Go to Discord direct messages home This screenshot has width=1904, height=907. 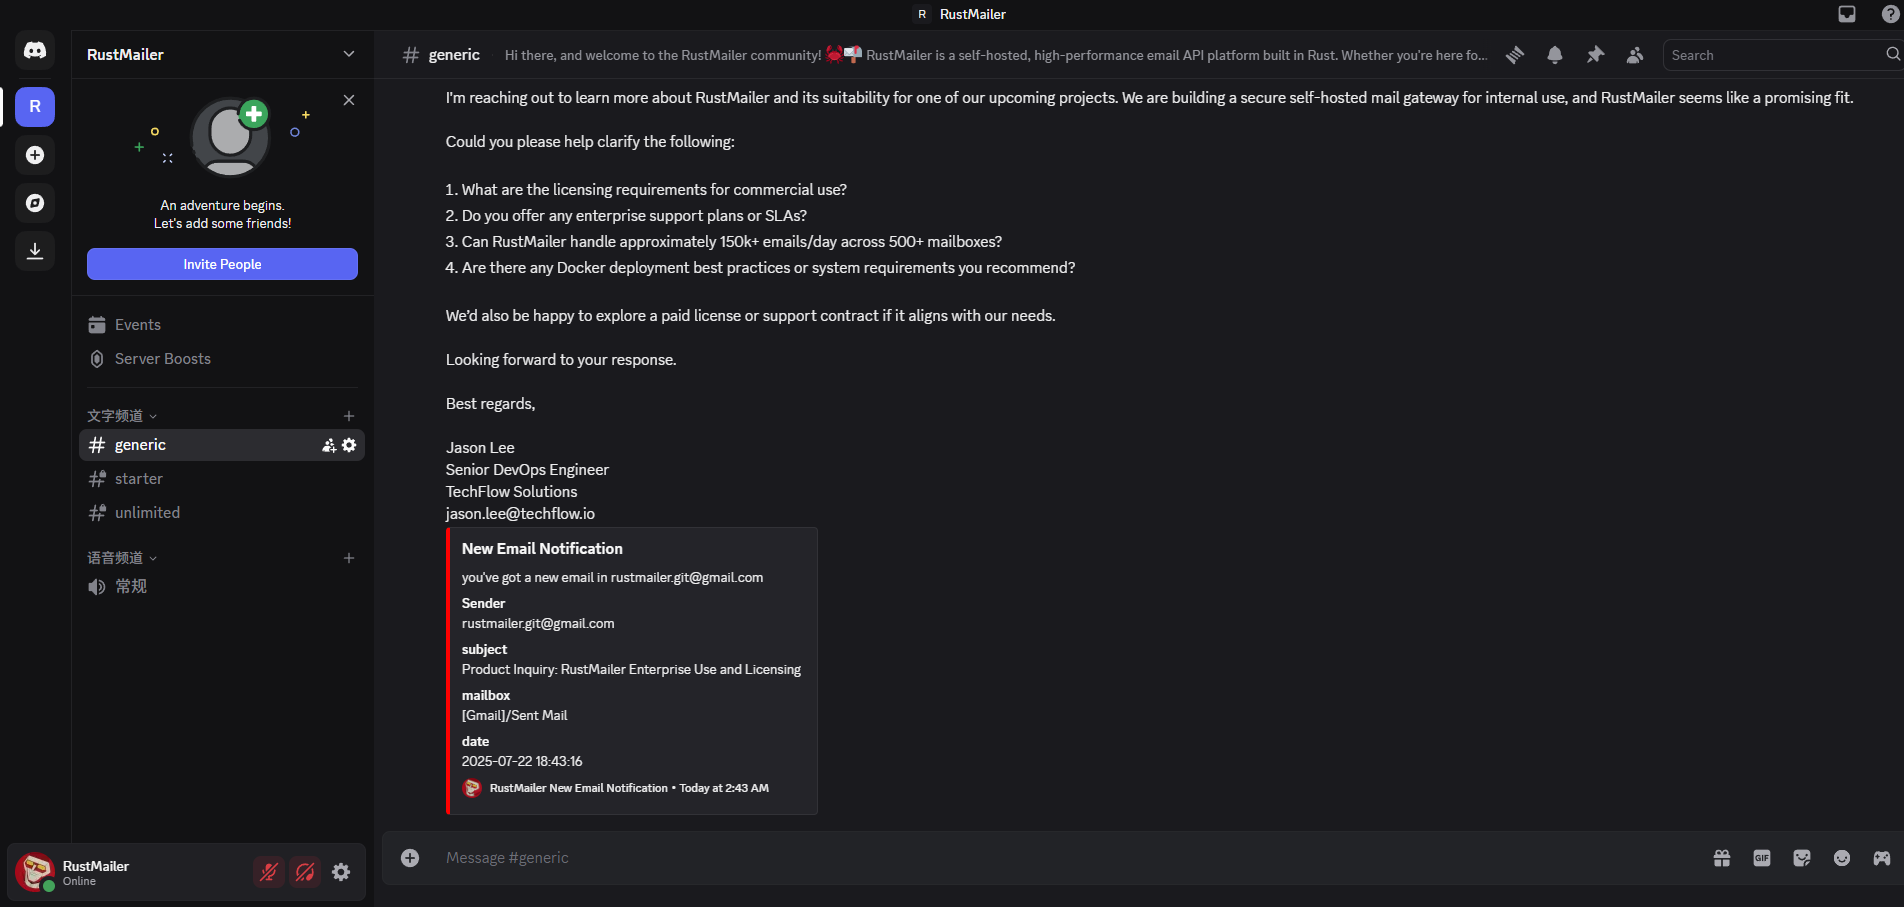35,50
